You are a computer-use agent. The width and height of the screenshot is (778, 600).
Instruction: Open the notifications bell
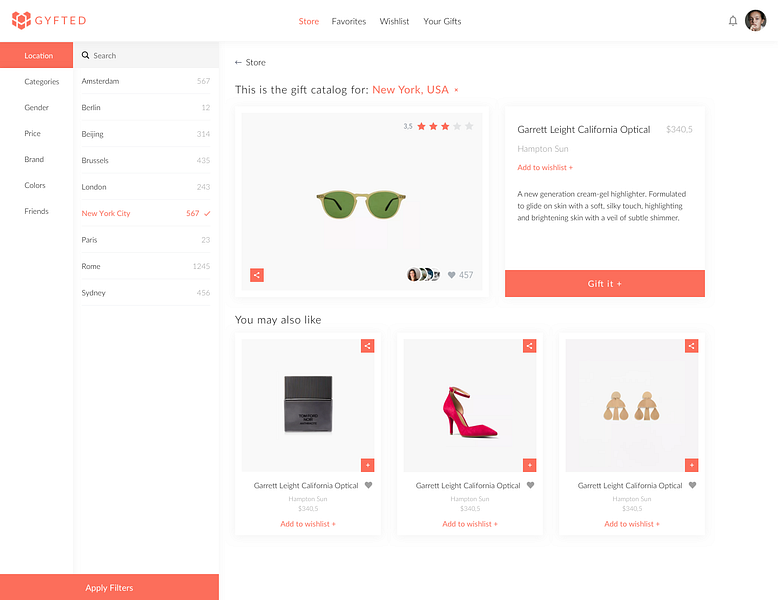[732, 21]
